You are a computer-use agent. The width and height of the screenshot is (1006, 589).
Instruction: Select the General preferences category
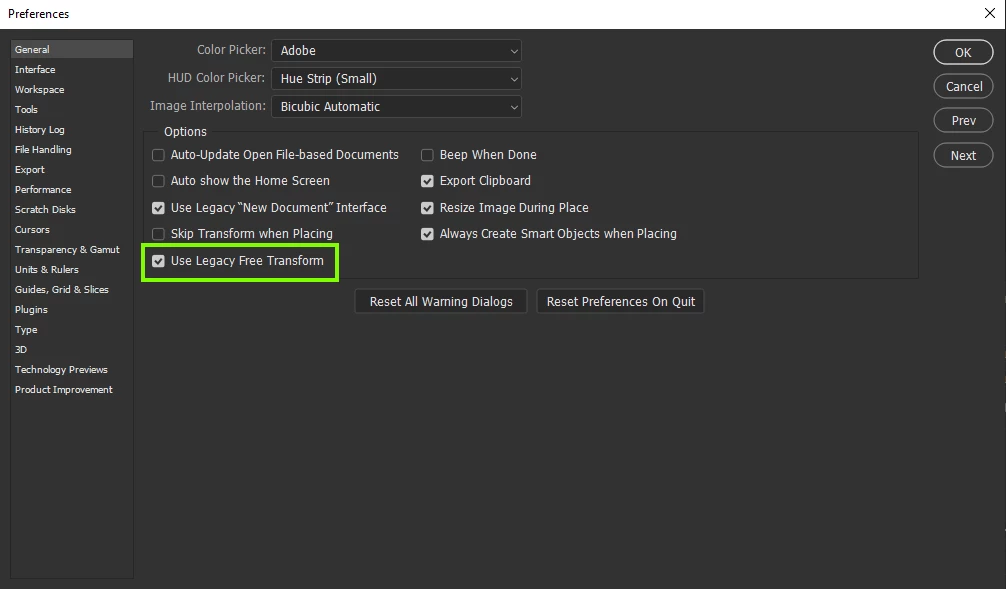[72, 49]
